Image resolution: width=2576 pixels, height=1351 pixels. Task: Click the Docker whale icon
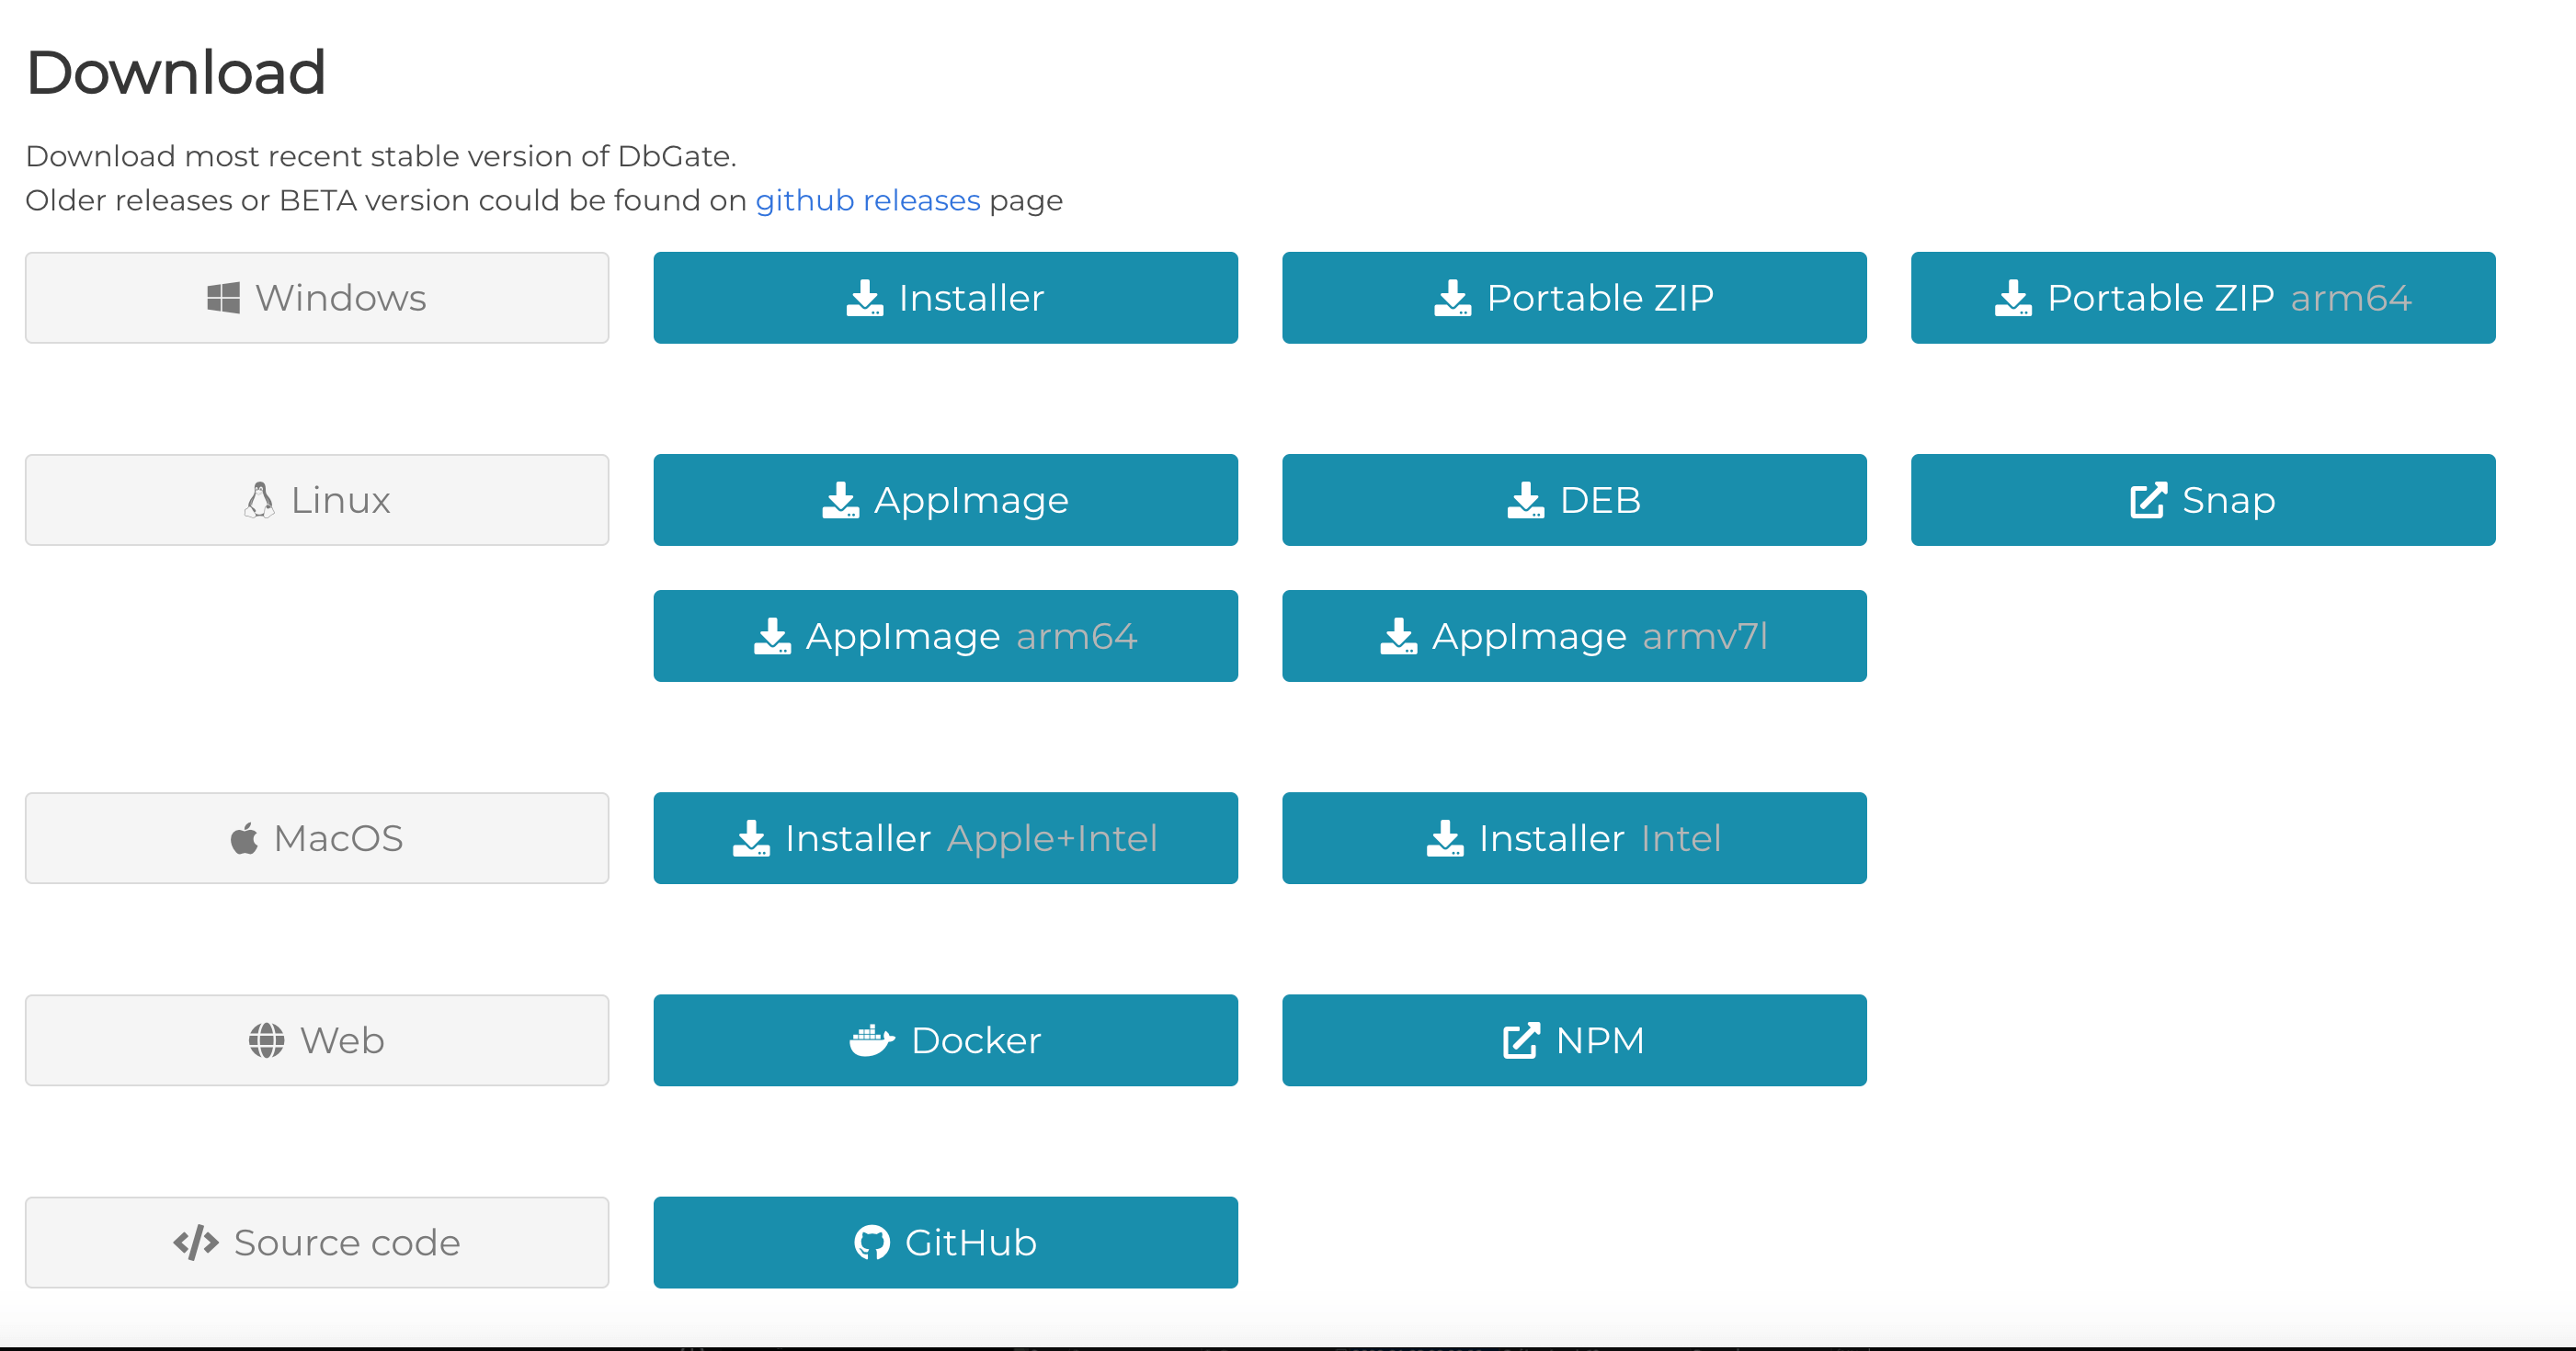click(x=871, y=1040)
